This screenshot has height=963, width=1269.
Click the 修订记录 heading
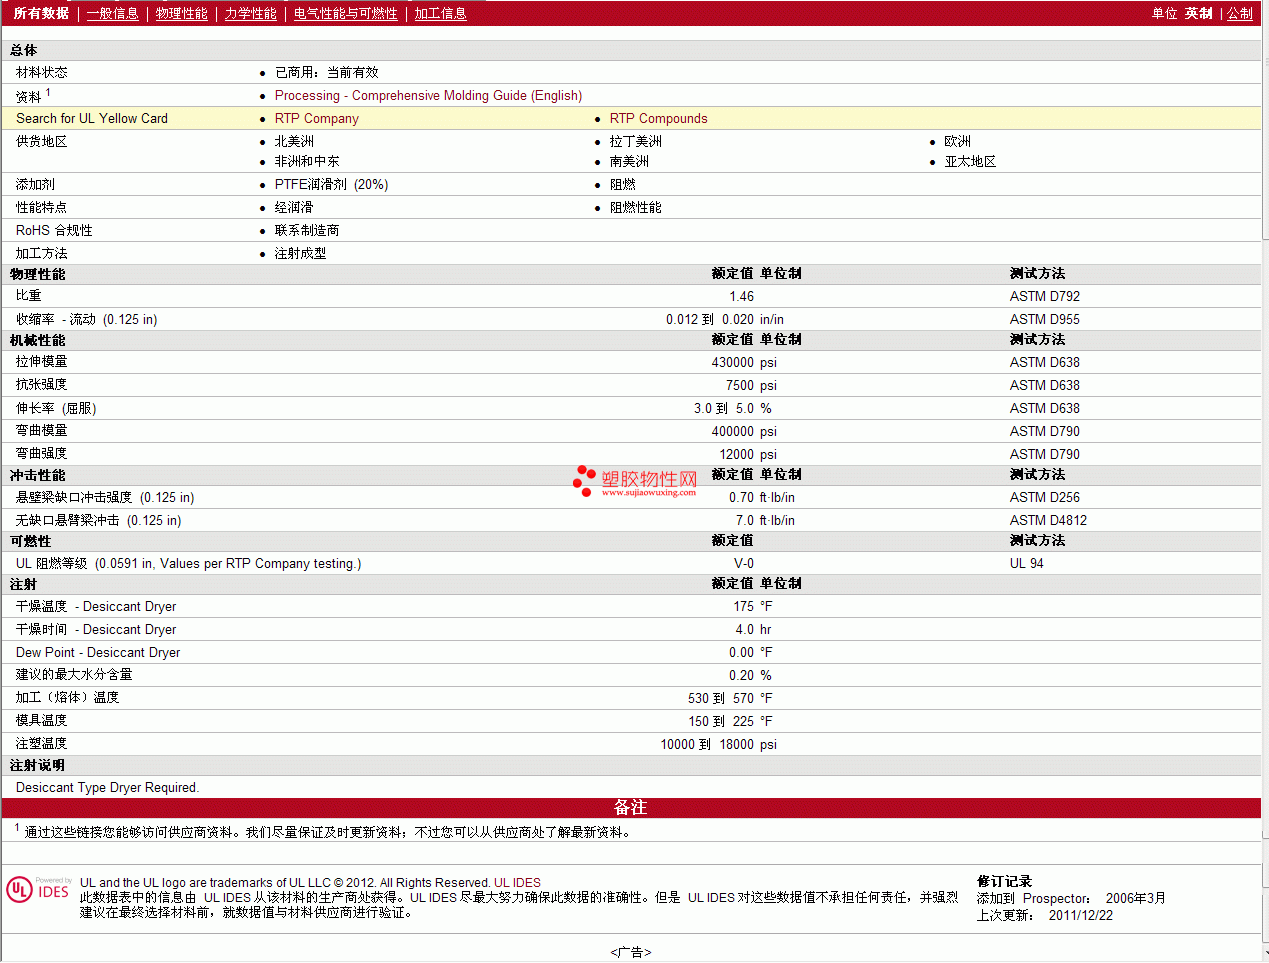(1004, 881)
